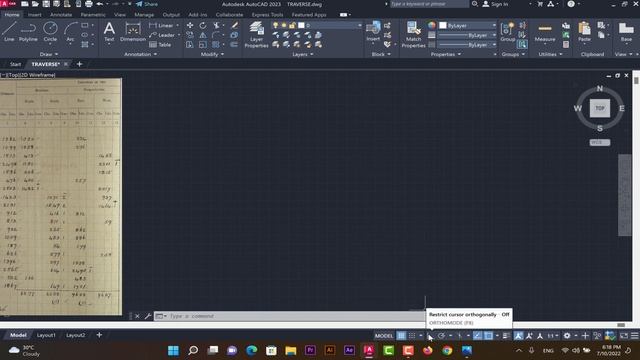This screenshot has width=640, height=360.
Task: Select the Circle tool
Action: coord(50,32)
